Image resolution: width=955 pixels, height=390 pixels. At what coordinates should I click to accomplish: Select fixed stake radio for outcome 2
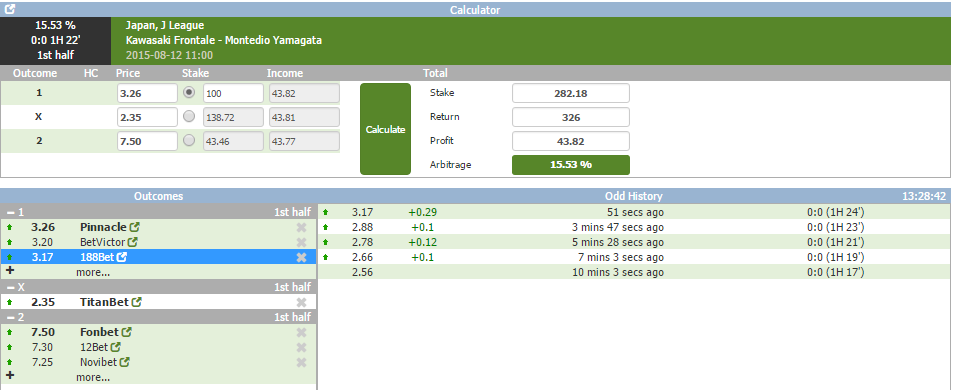click(189, 140)
